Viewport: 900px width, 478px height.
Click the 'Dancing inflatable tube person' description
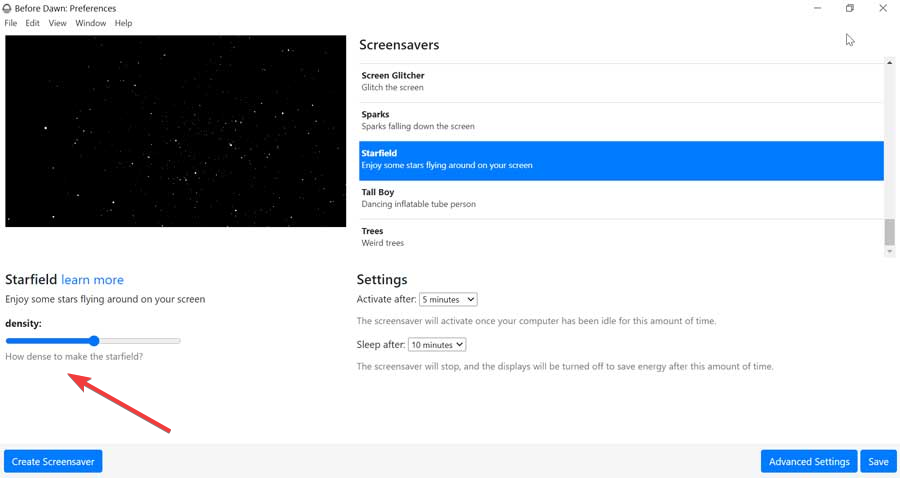418,204
